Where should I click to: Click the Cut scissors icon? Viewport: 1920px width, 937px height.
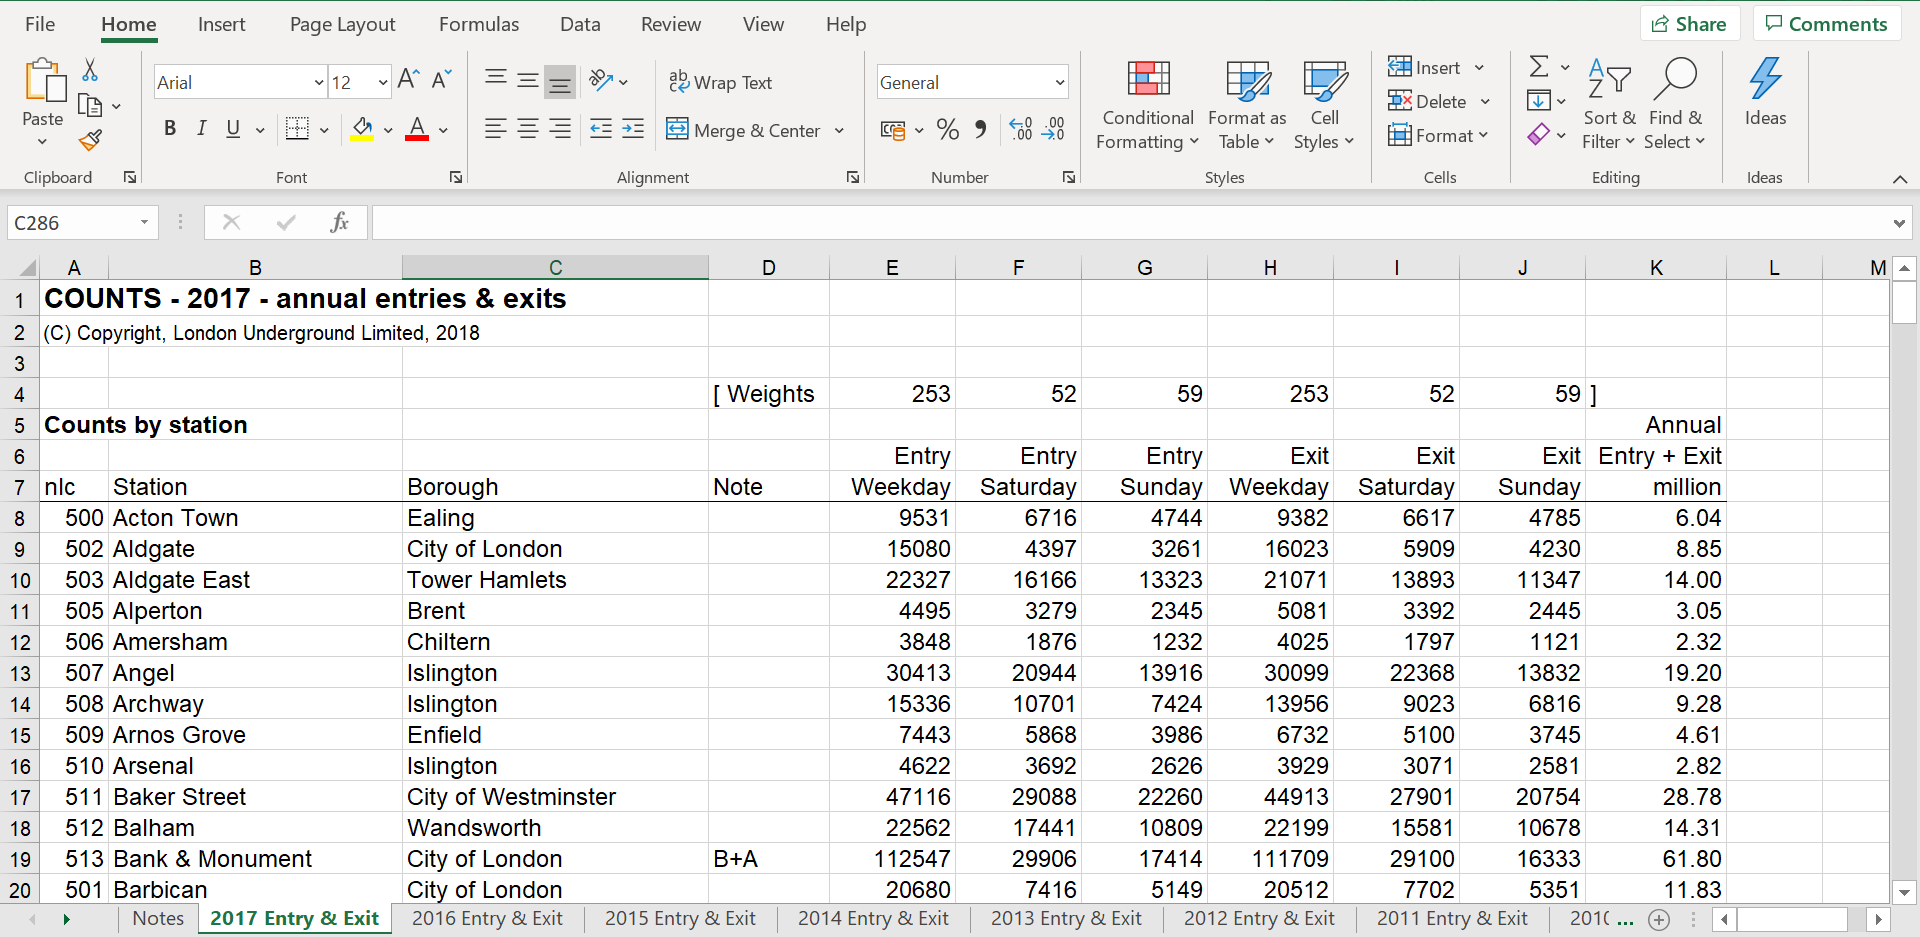pyautogui.click(x=90, y=70)
